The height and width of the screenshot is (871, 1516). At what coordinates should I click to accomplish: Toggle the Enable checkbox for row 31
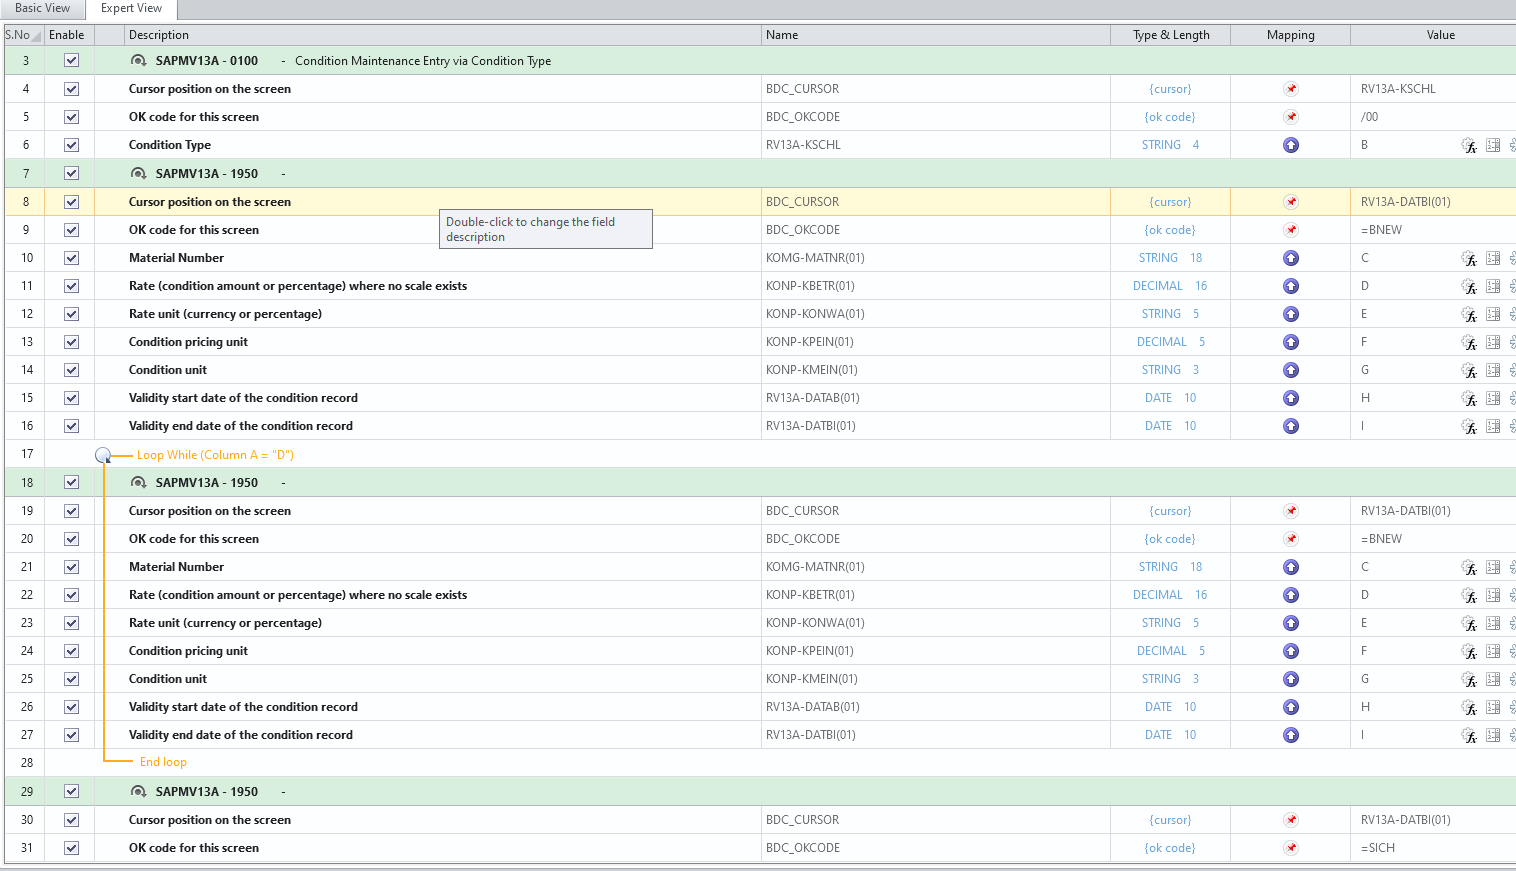tap(71, 848)
